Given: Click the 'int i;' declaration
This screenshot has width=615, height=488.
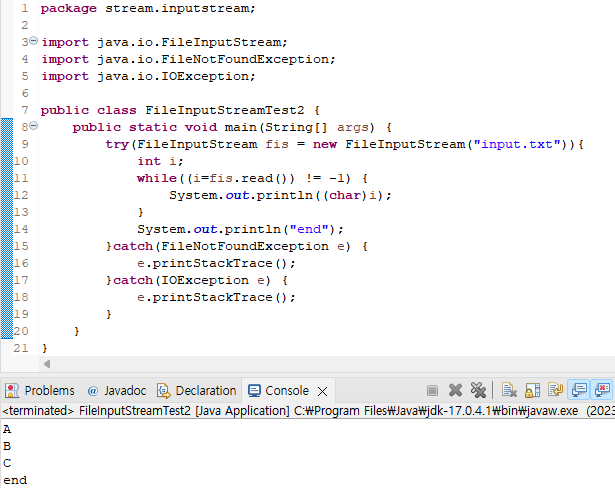Looking at the screenshot, I should tap(160, 161).
